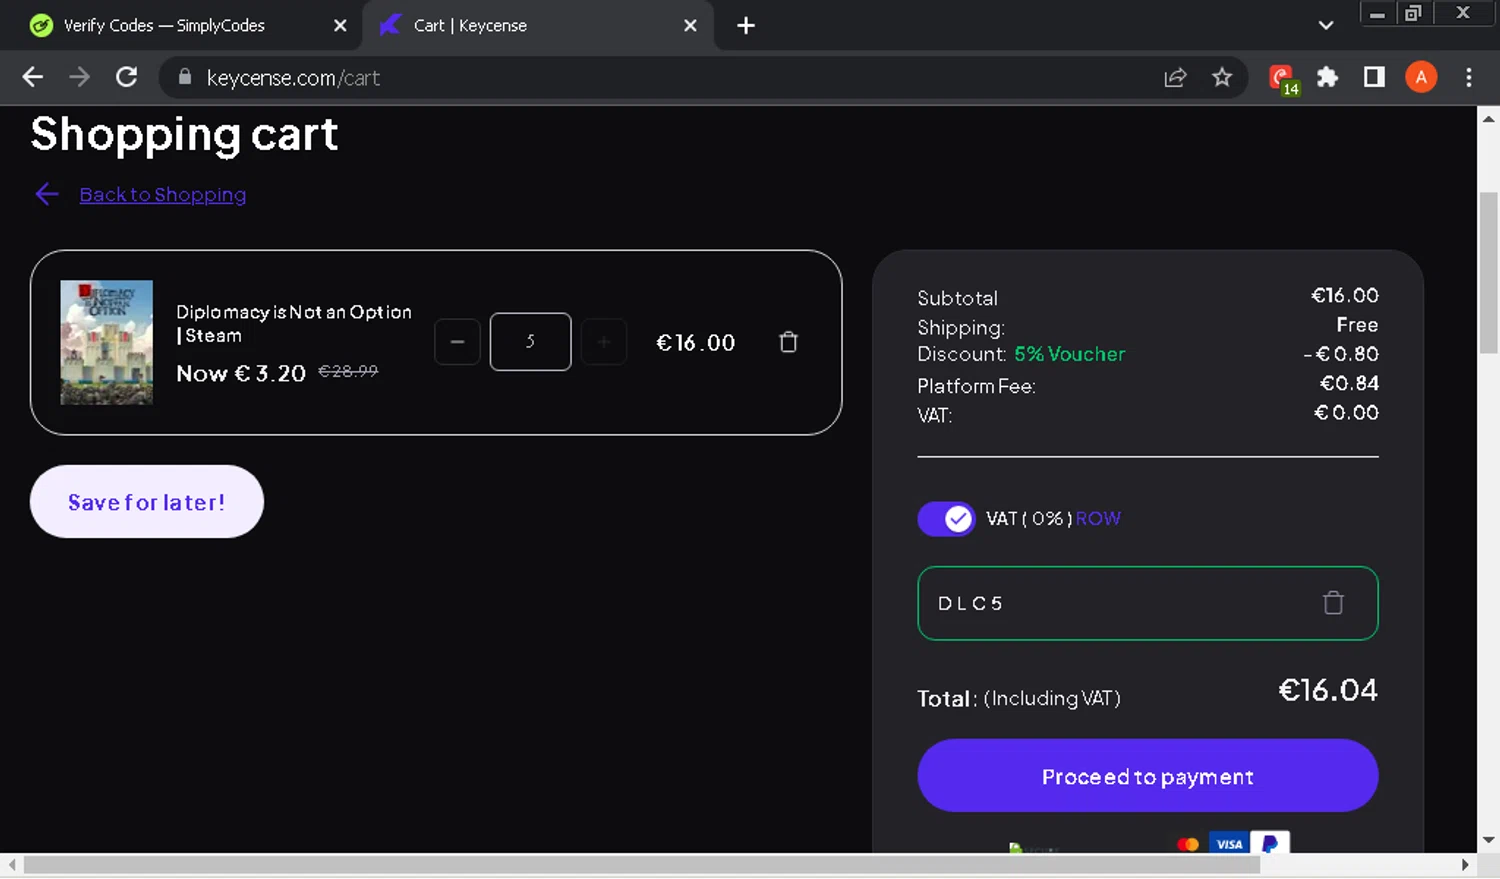Click the Save for later! button
Viewport: 1500px width, 879px height.
click(147, 502)
